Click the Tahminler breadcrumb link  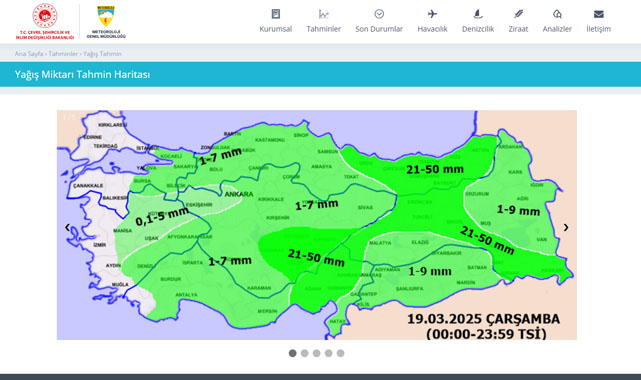click(x=63, y=54)
